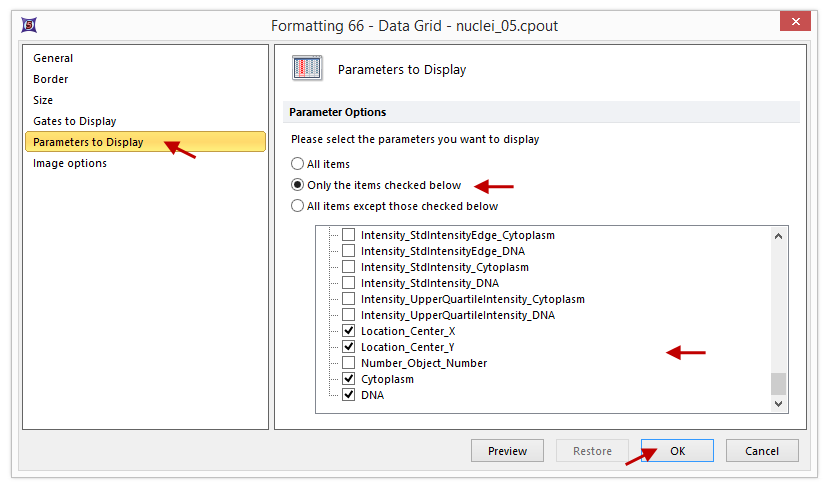Screen dimensions: 832x491
Task: Open the Size settings category
Action: [43, 100]
